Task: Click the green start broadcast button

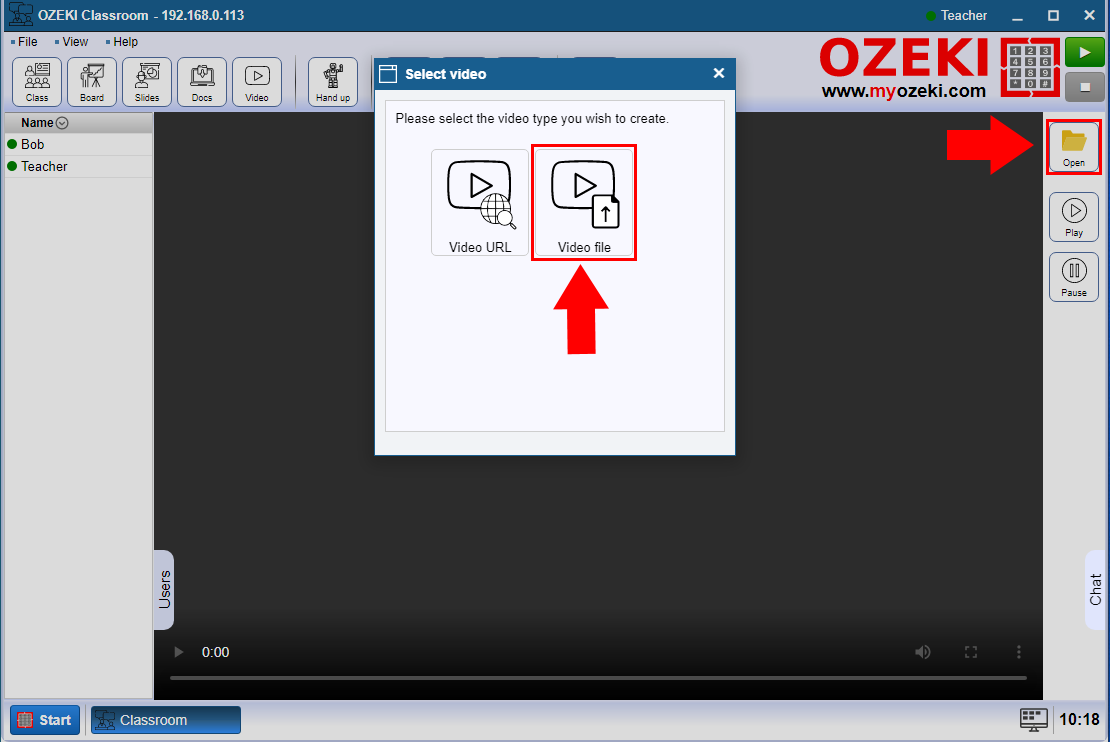Action: tap(1084, 51)
